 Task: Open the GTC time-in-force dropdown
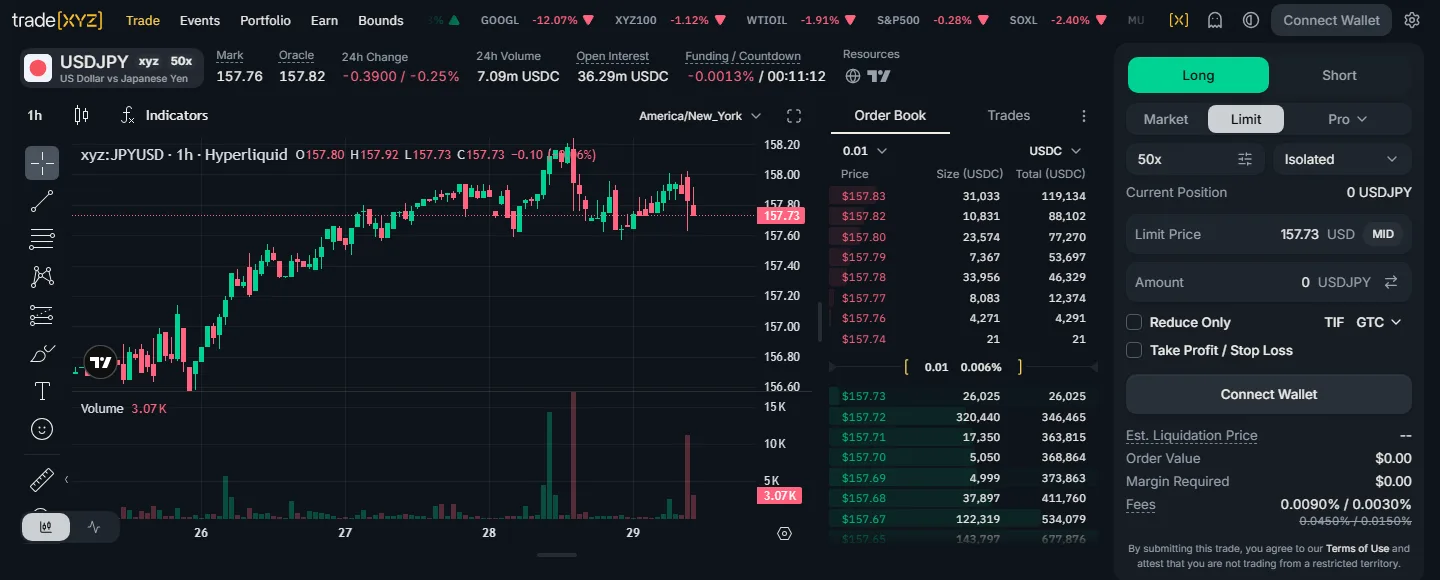click(1379, 322)
